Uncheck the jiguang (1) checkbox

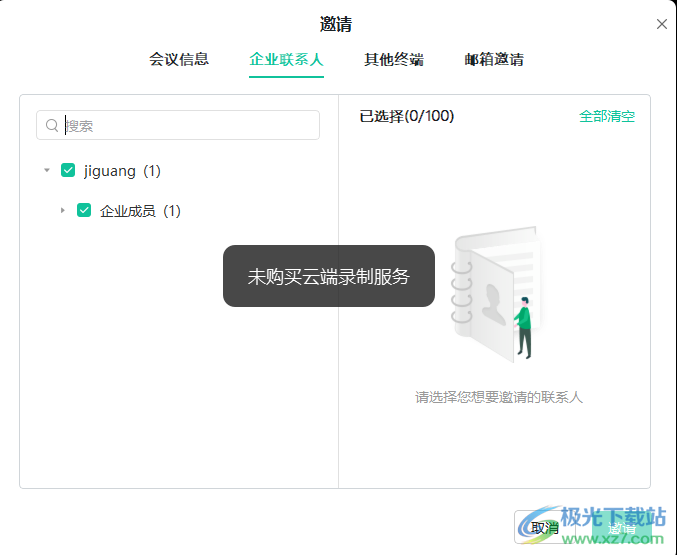[x=68, y=171]
